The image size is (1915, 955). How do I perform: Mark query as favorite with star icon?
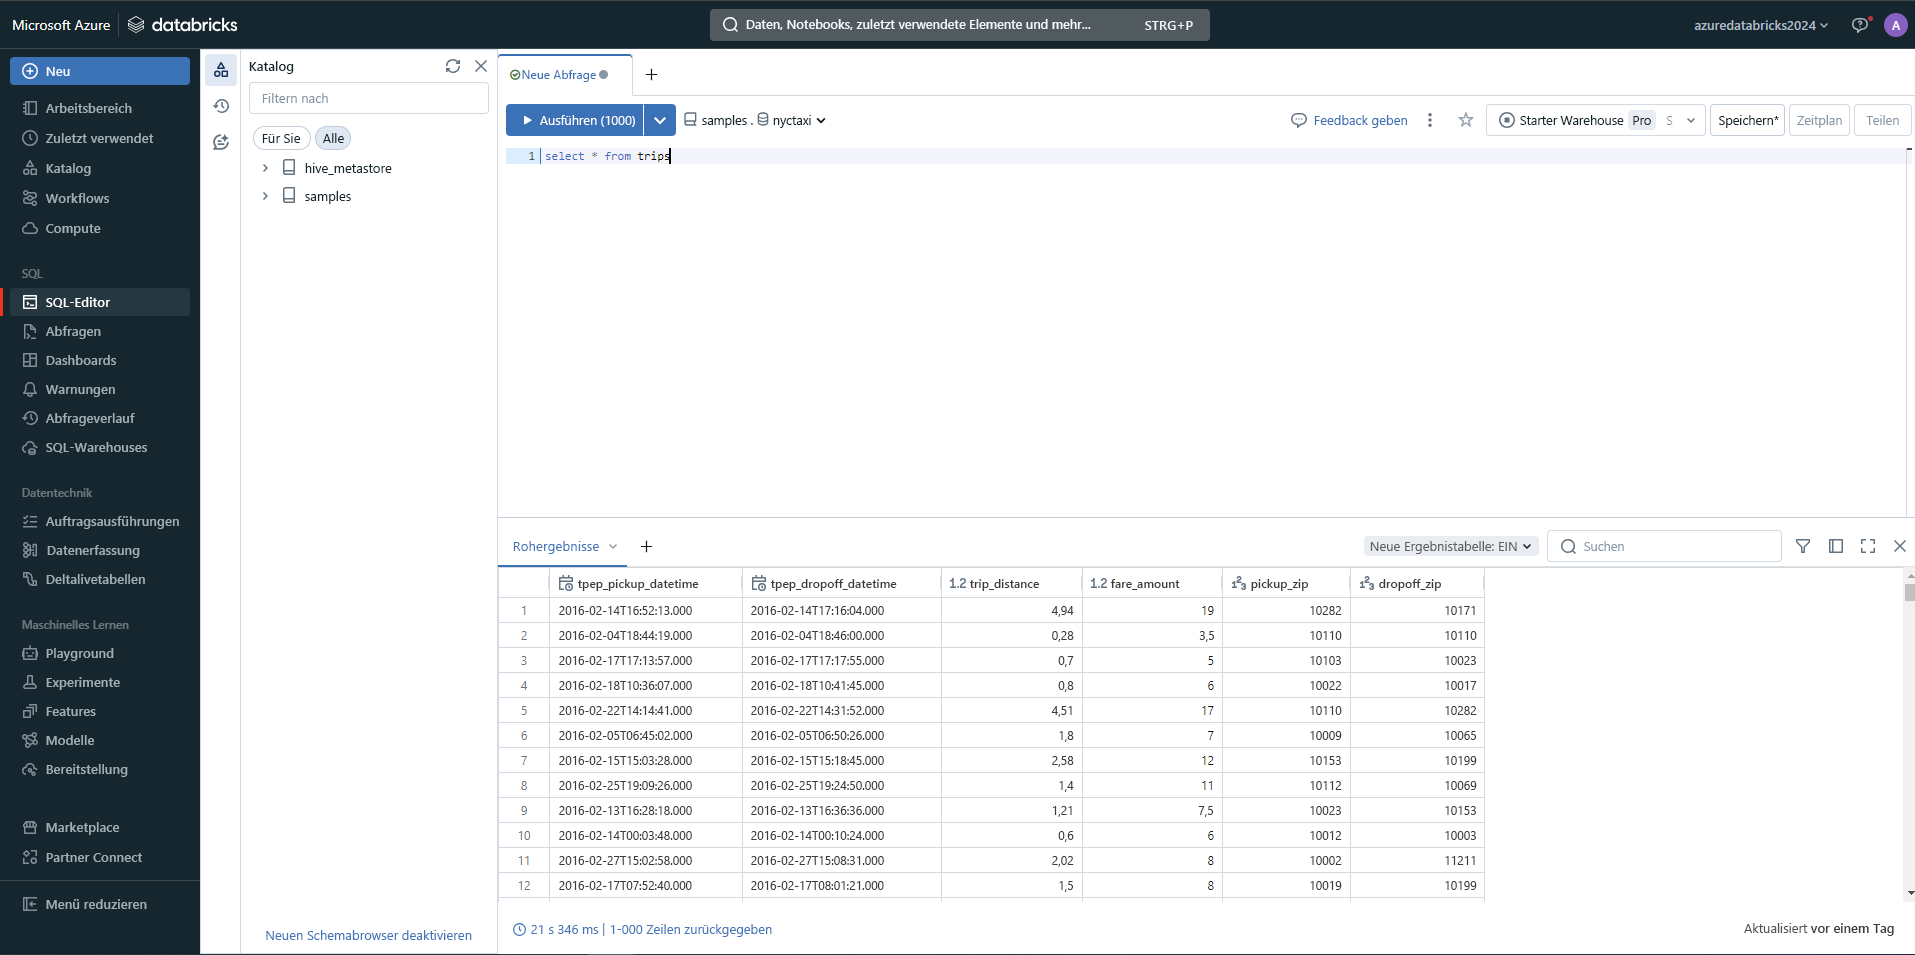(1466, 120)
